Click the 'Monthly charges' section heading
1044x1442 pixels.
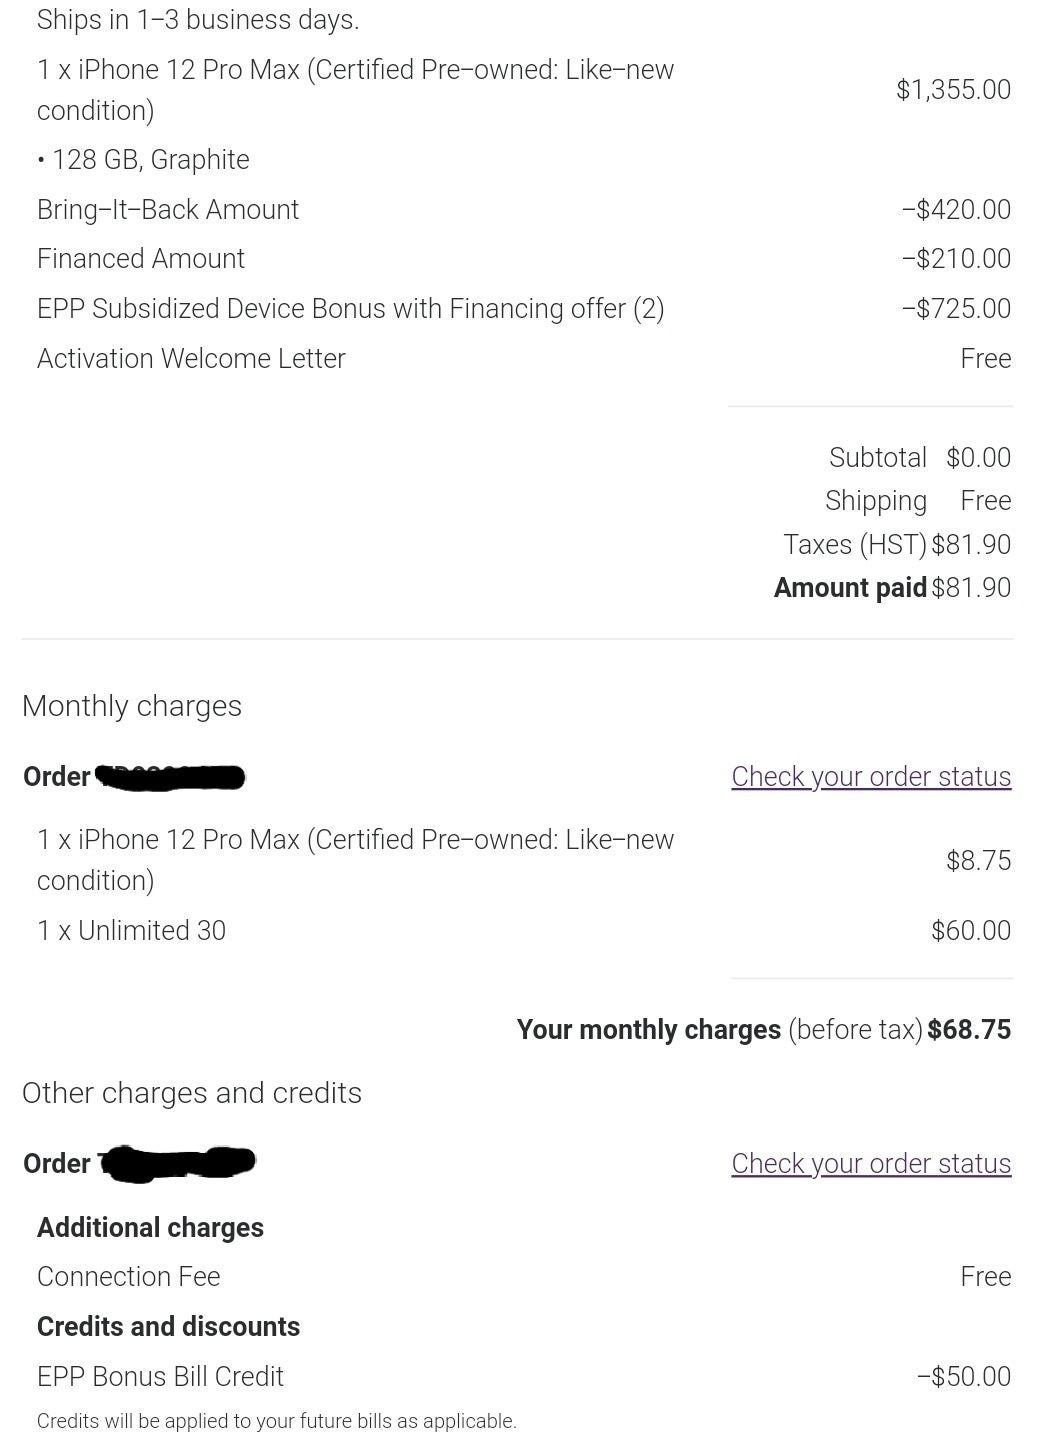pos(131,706)
